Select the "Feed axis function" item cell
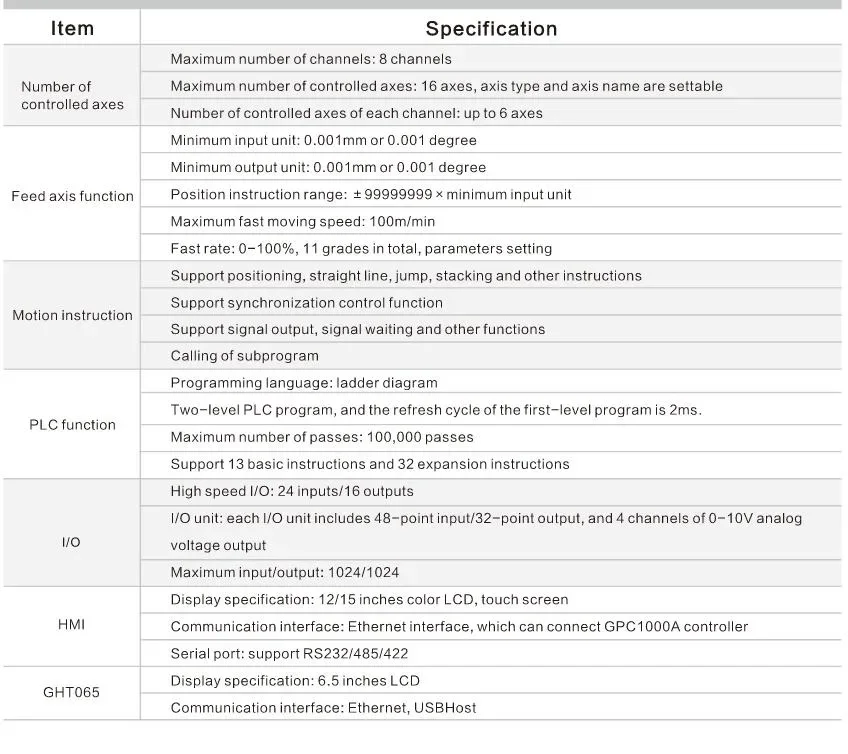848x754 pixels. 72,196
